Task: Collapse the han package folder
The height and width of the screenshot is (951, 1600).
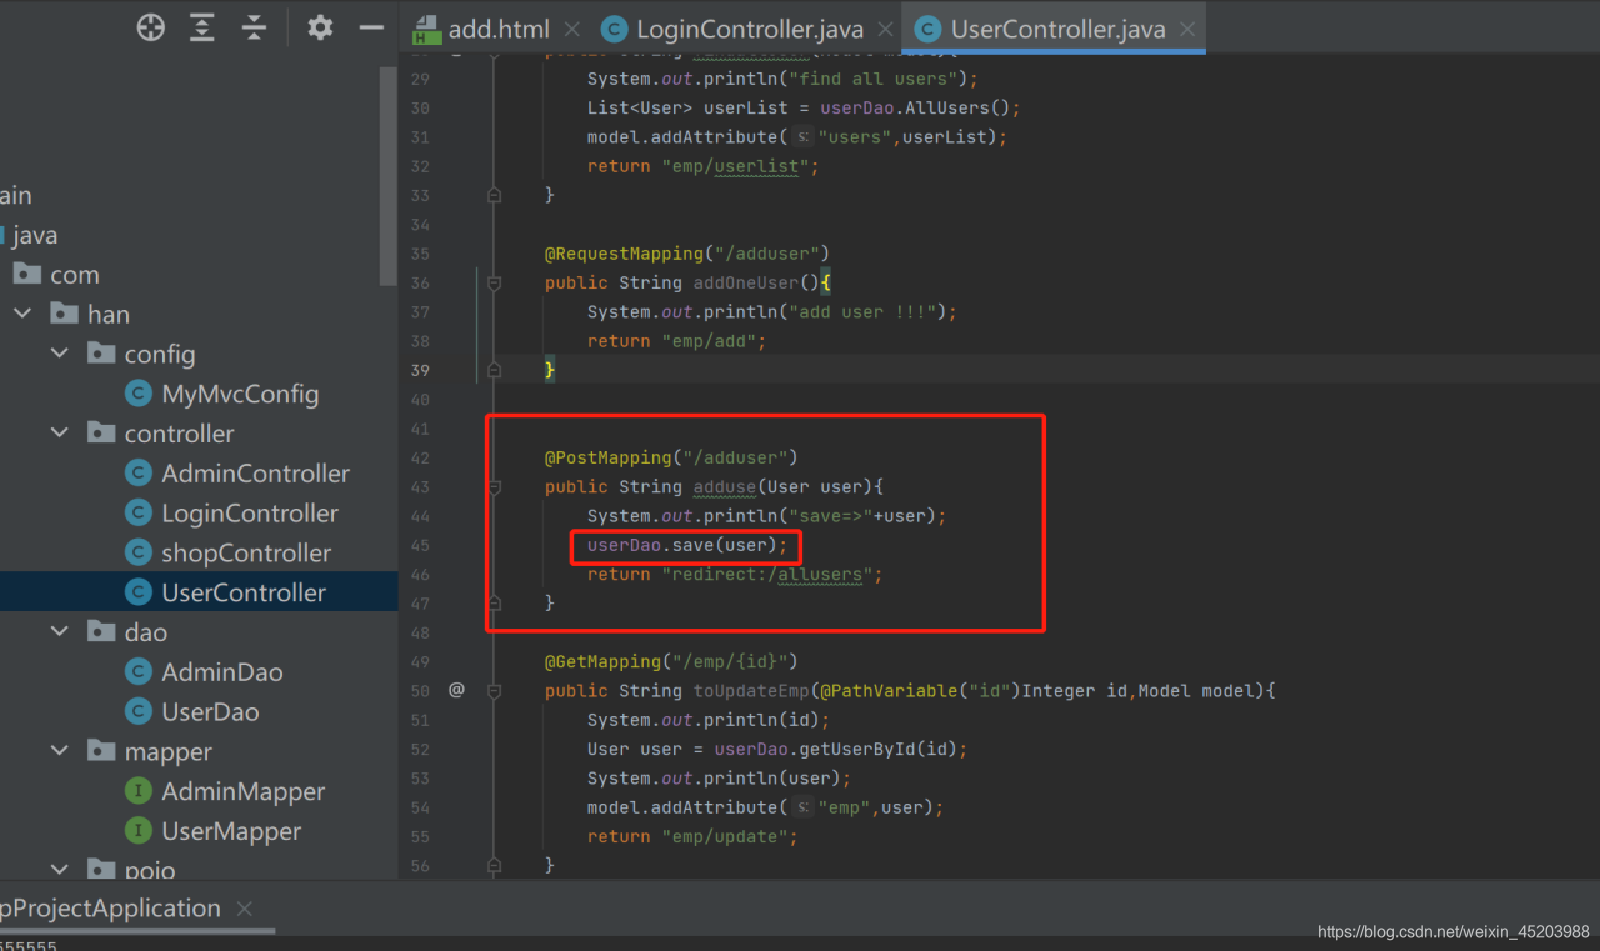Action: (23, 314)
